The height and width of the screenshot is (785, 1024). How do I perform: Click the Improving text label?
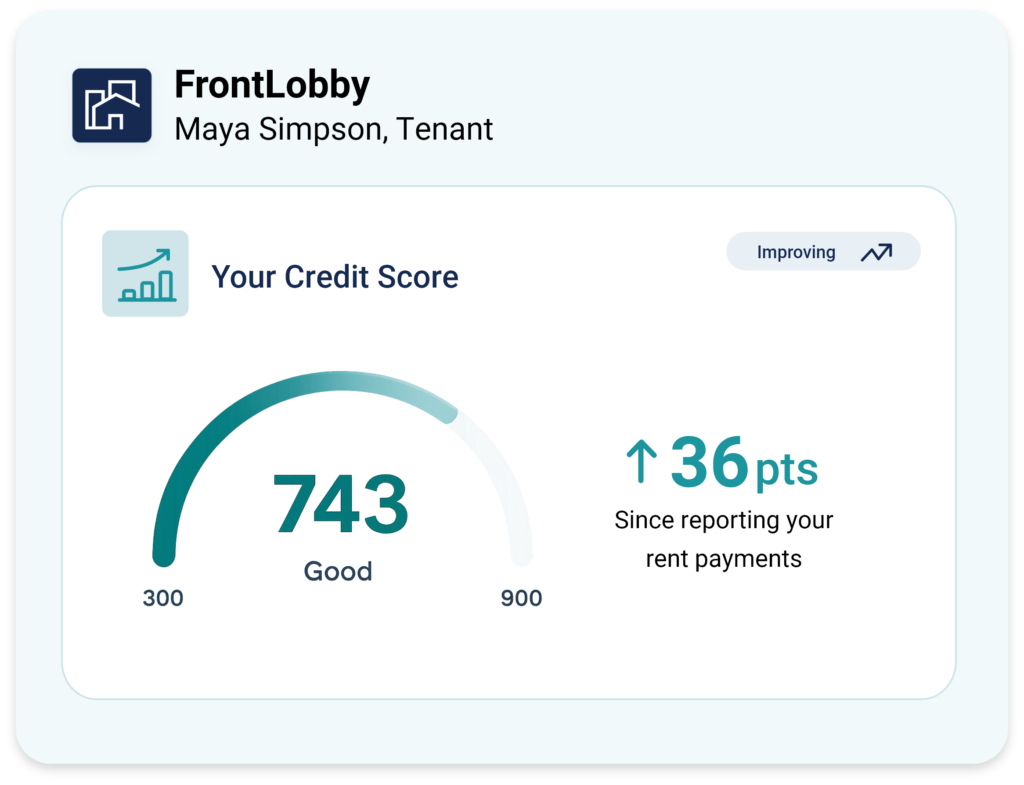coord(796,252)
